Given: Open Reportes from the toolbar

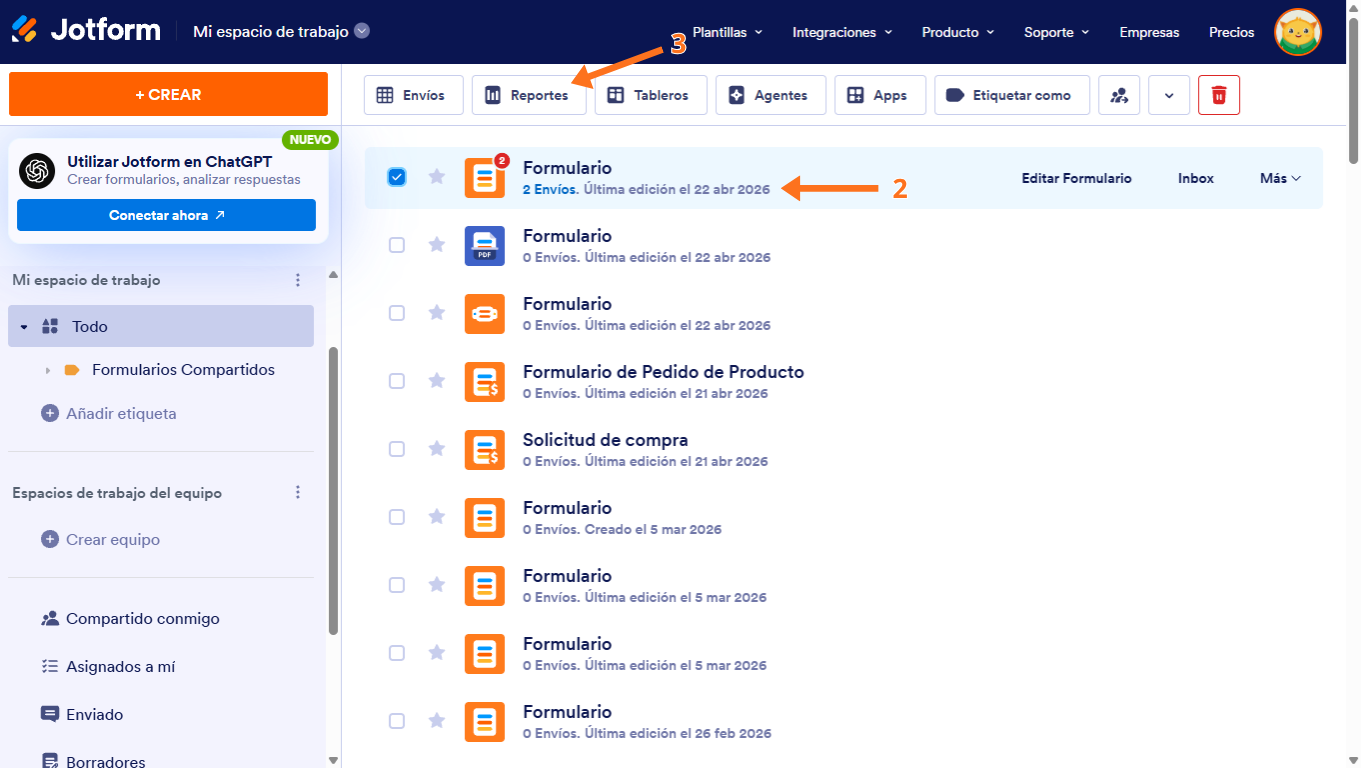Looking at the screenshot, I should coord(528,94).
